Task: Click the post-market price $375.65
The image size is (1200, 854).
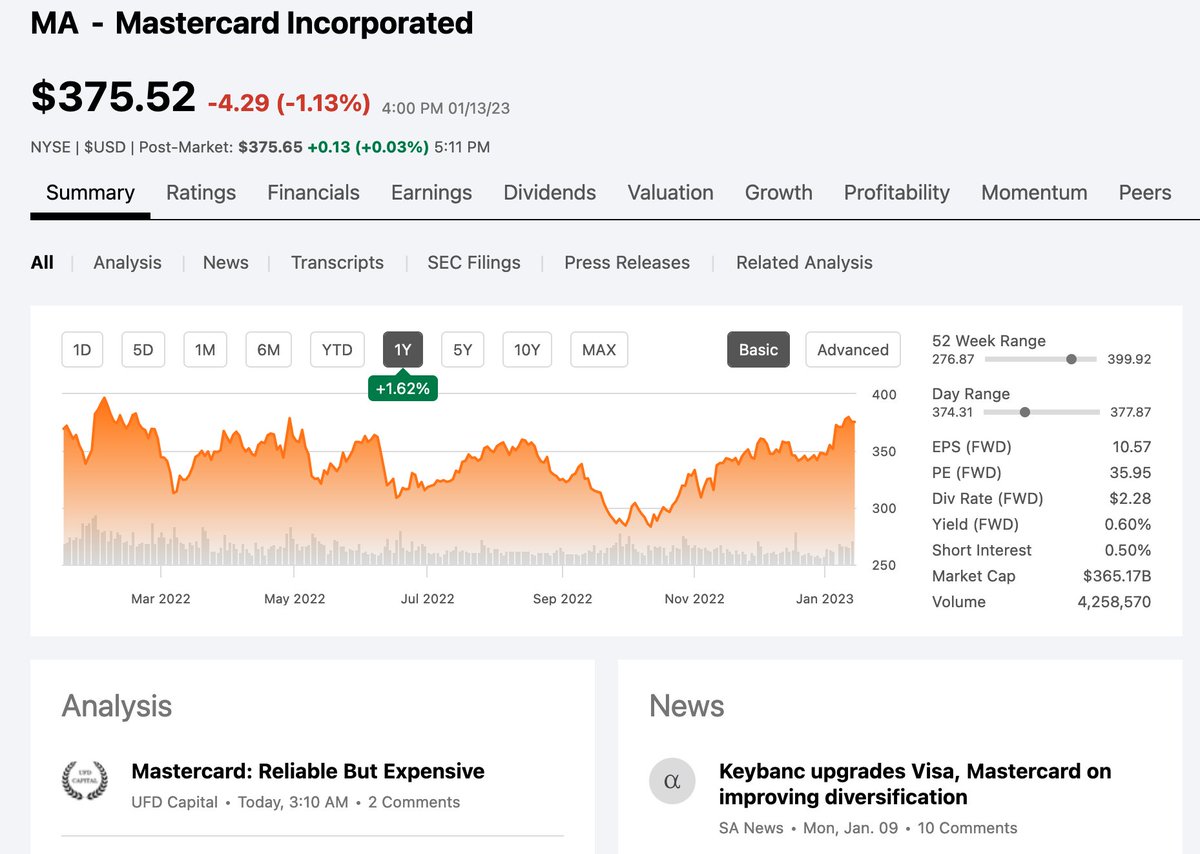Action: (270, 147)
